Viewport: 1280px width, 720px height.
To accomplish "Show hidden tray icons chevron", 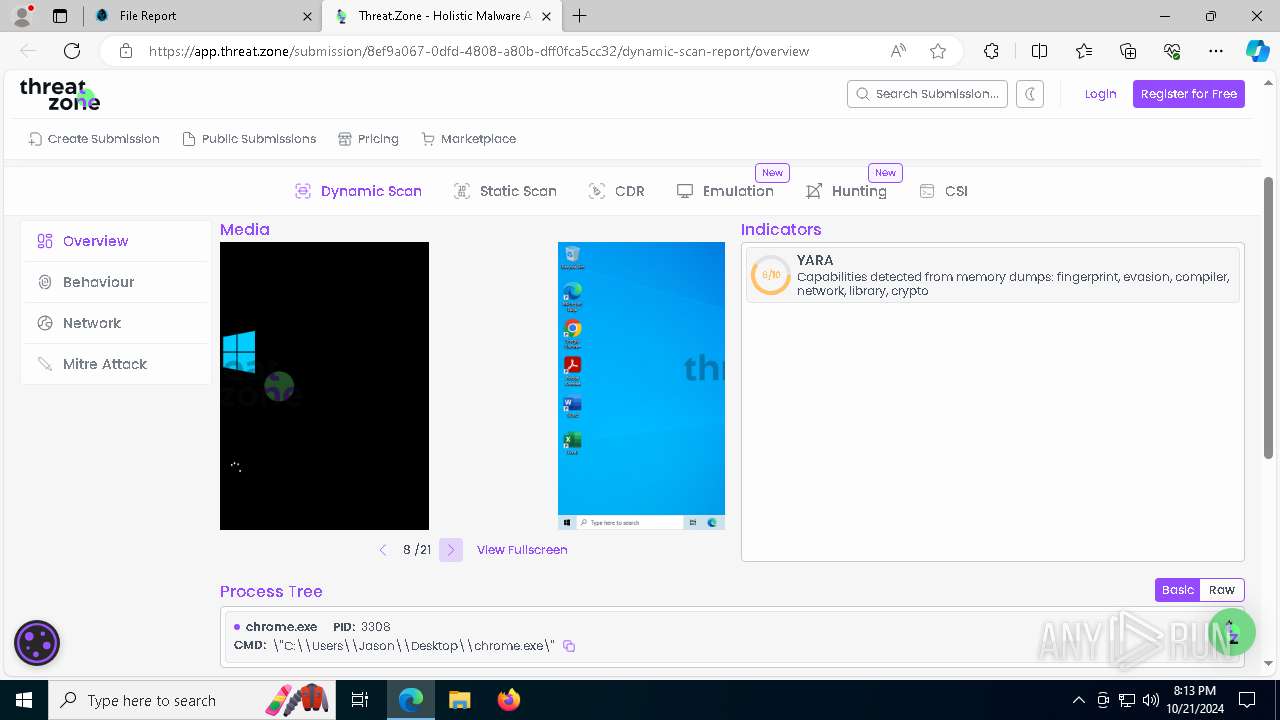I will point(1078,700).
